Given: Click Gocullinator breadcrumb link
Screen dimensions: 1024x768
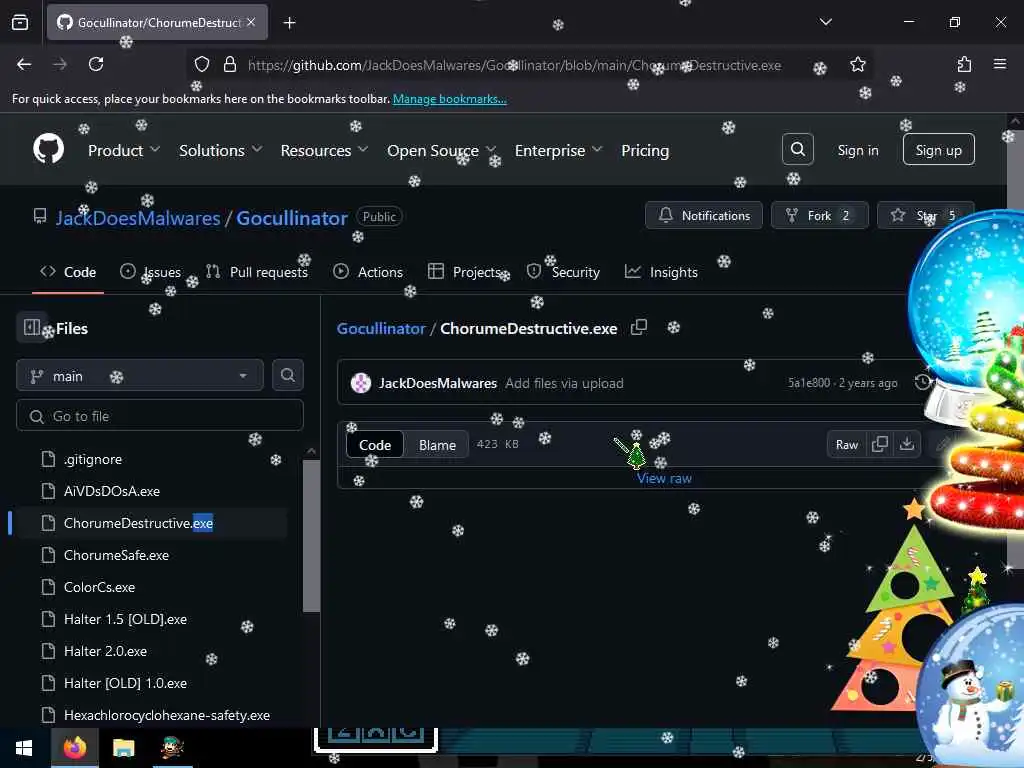Looking at the screenshot, I should tap(381, 328).
